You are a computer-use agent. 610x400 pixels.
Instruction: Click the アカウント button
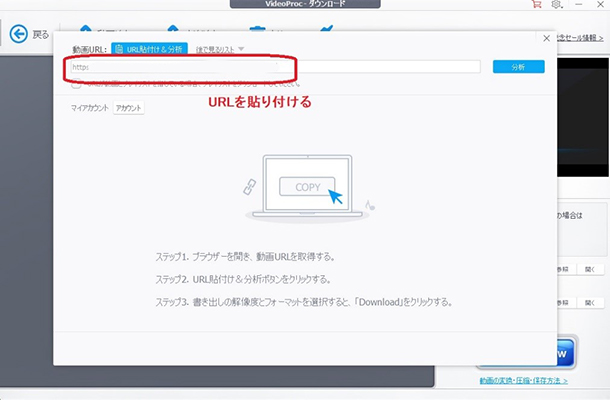pyautogui.click(x=129, y=108)
